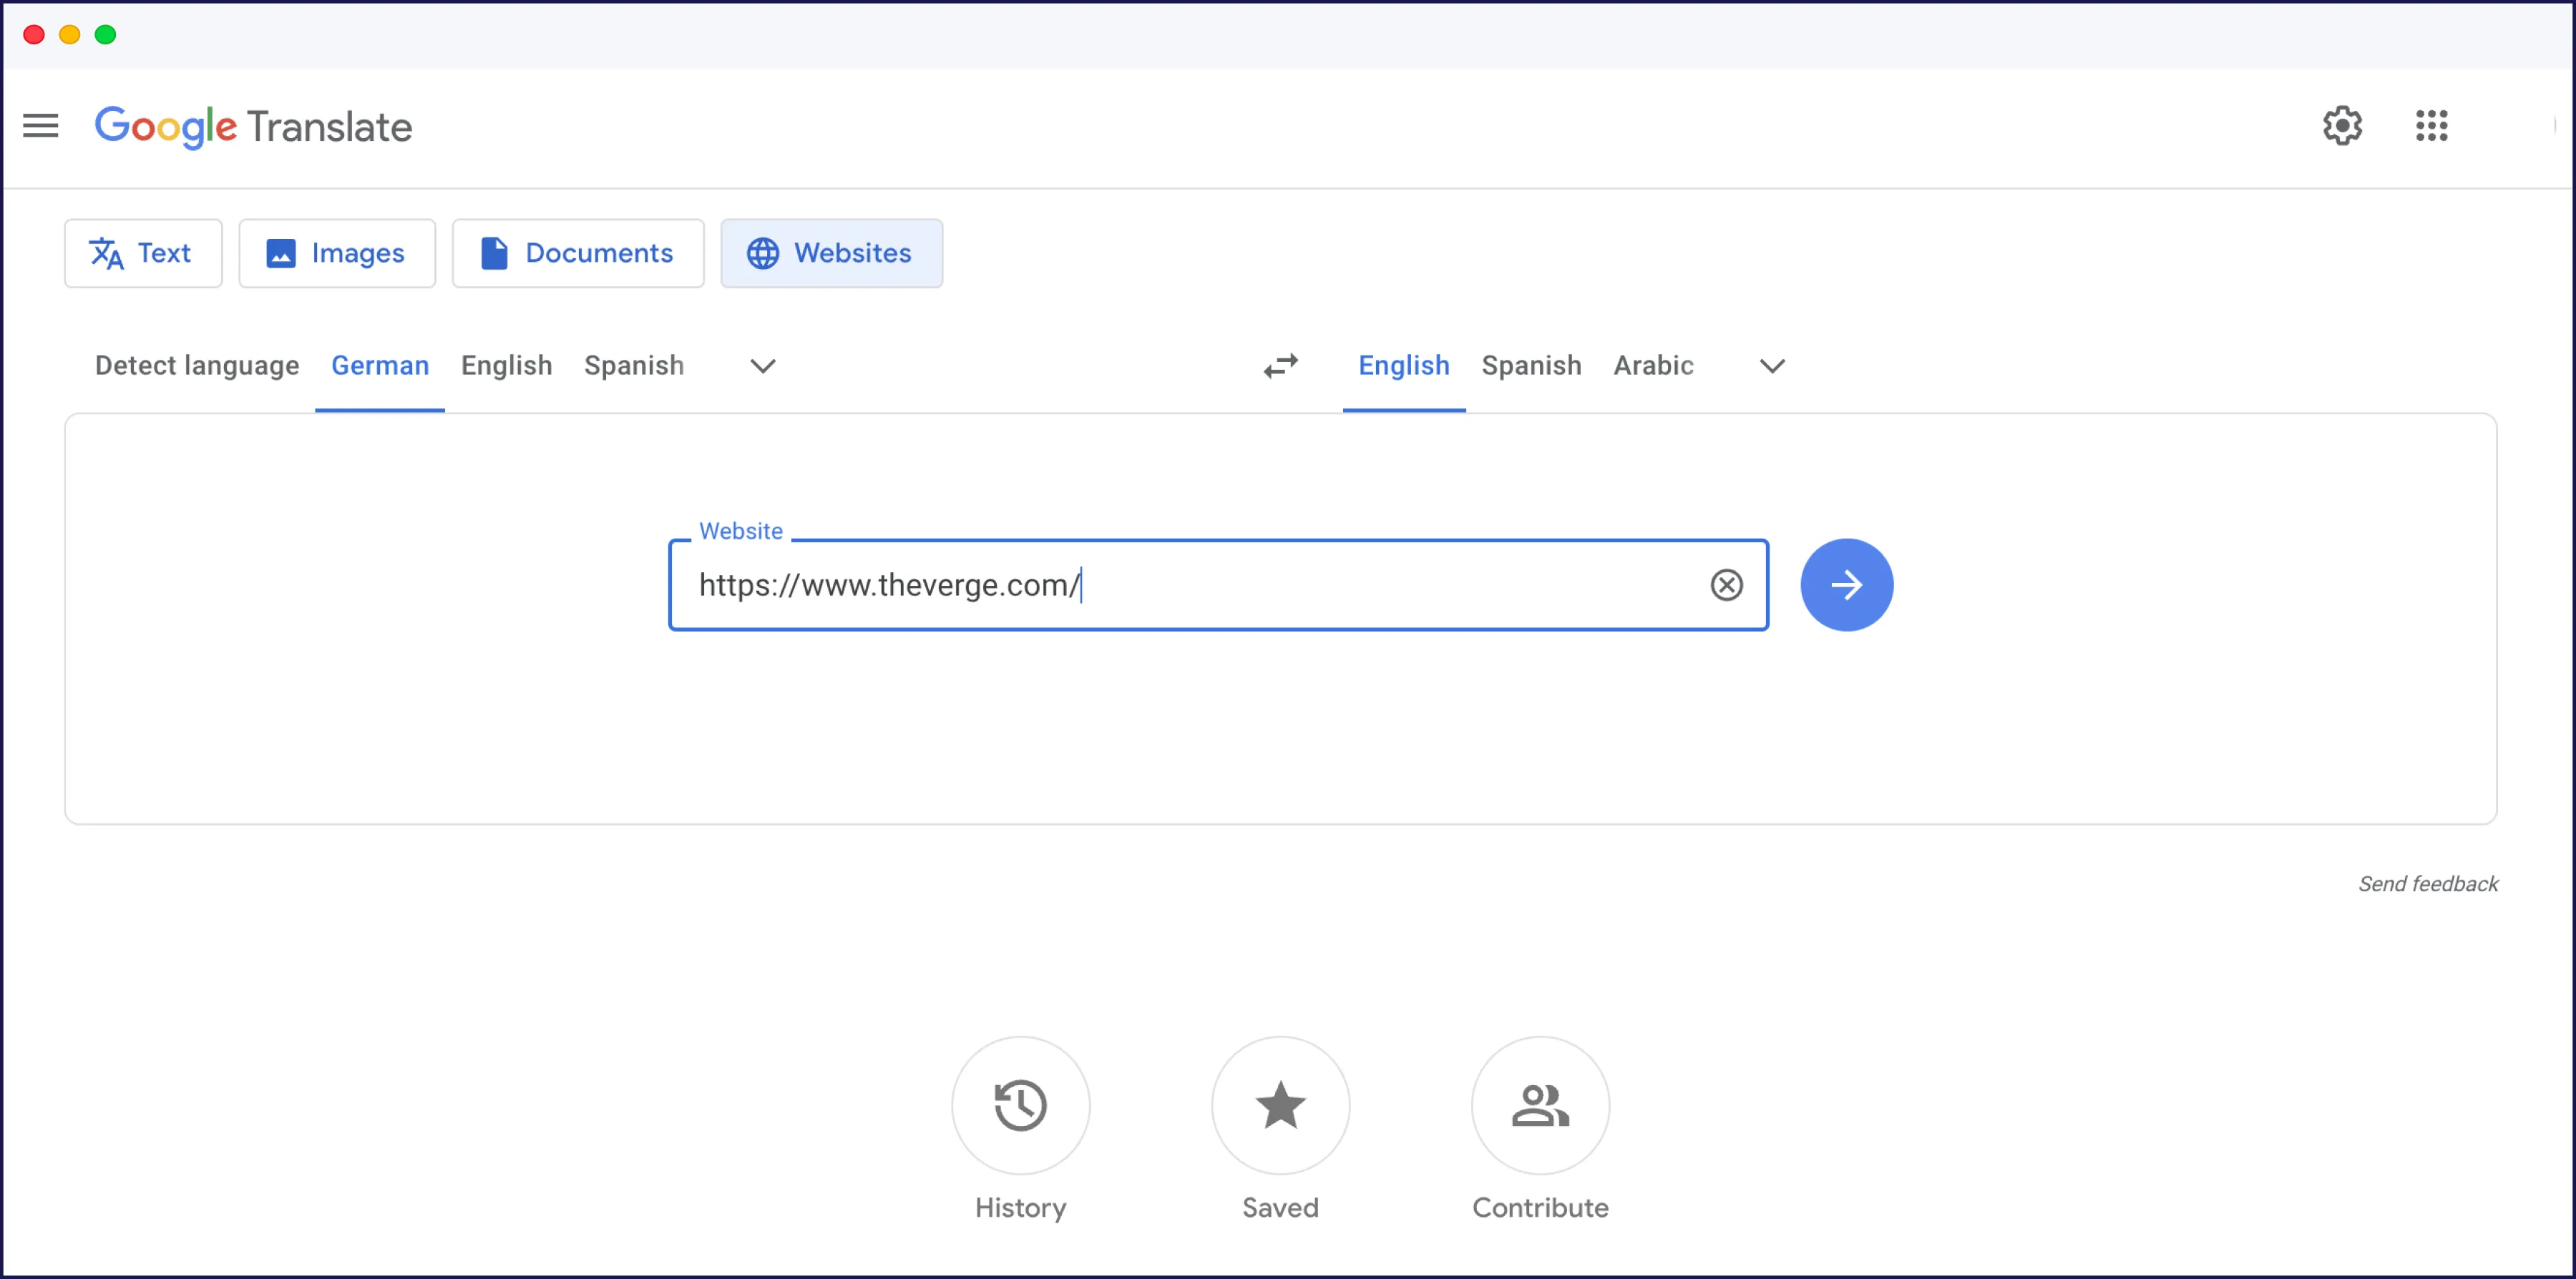Translate website with blue arrow button
The width and height of the screenshot is (2576, 1279).
pos(1846,585)
